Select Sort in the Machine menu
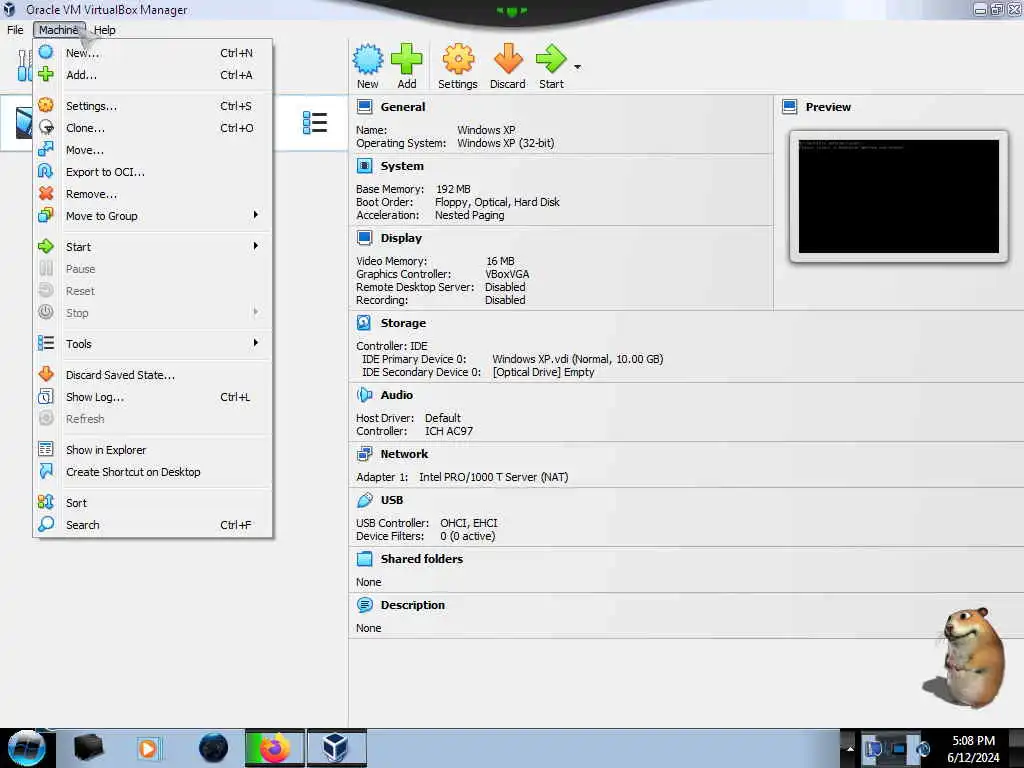Screen dimensions: 1024x768 pyautogui.click(x=153, y=503)
